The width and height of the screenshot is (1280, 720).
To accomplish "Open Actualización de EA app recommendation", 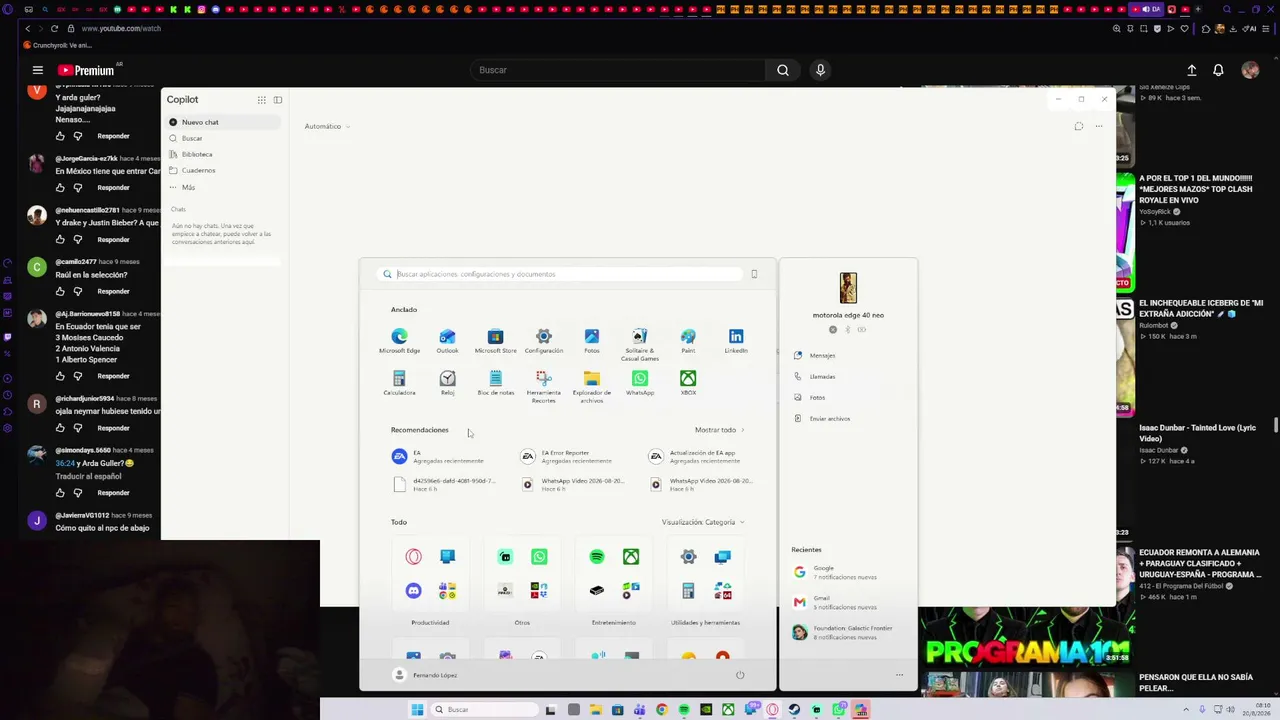I will [x=694, y=456].
